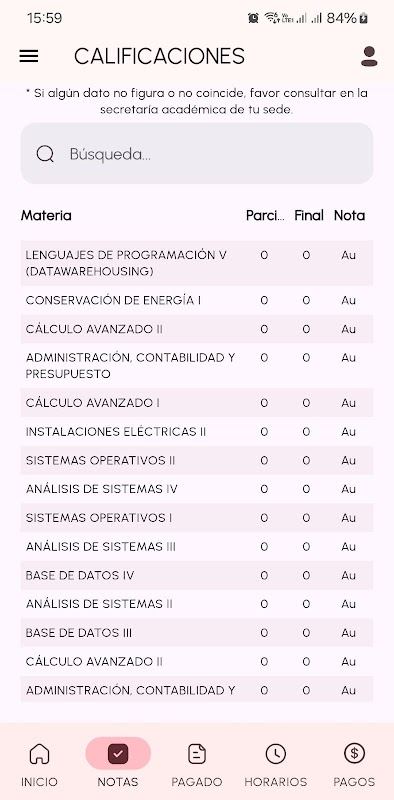
Task: Open the hamburger navigation menu
Action: click(29, 56)
